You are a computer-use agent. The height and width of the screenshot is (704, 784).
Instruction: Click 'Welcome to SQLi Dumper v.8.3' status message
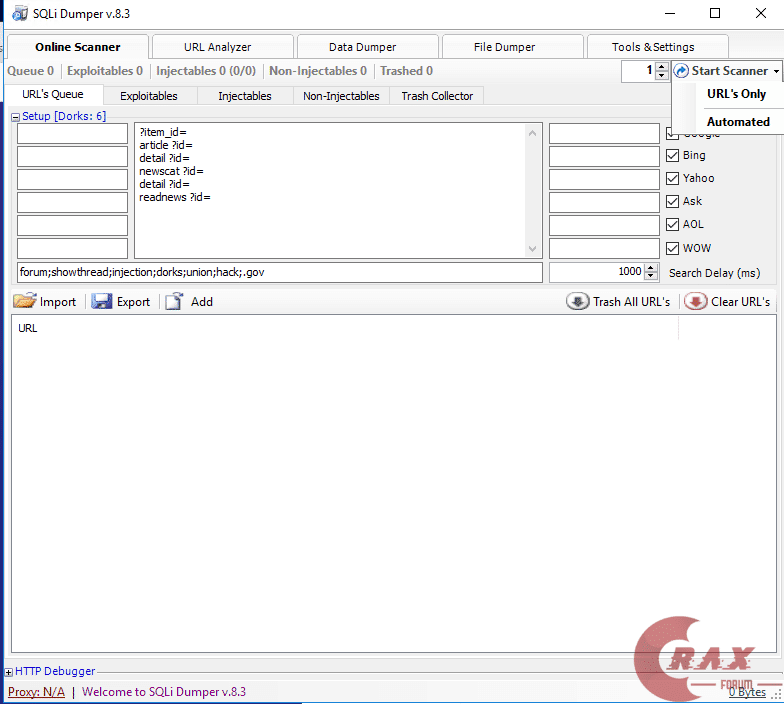pos(164,692)
